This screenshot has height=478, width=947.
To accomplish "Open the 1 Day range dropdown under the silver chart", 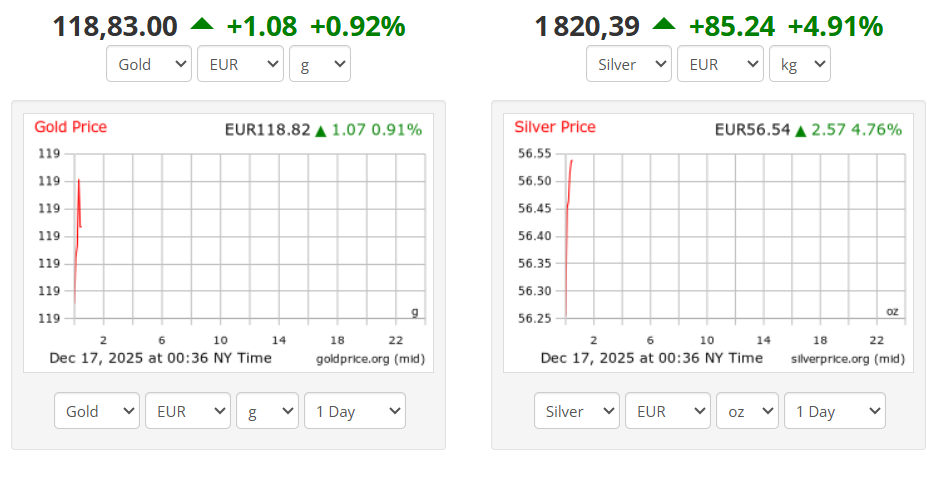I will (834, 411).
